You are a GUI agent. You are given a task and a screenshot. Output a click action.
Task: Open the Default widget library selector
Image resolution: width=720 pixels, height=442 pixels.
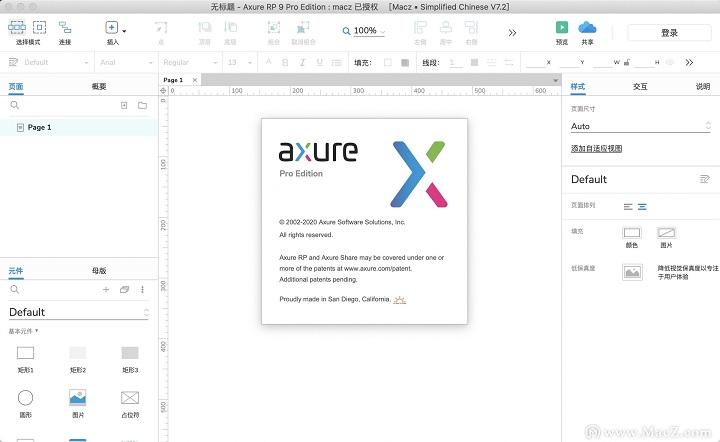[79, 312]
